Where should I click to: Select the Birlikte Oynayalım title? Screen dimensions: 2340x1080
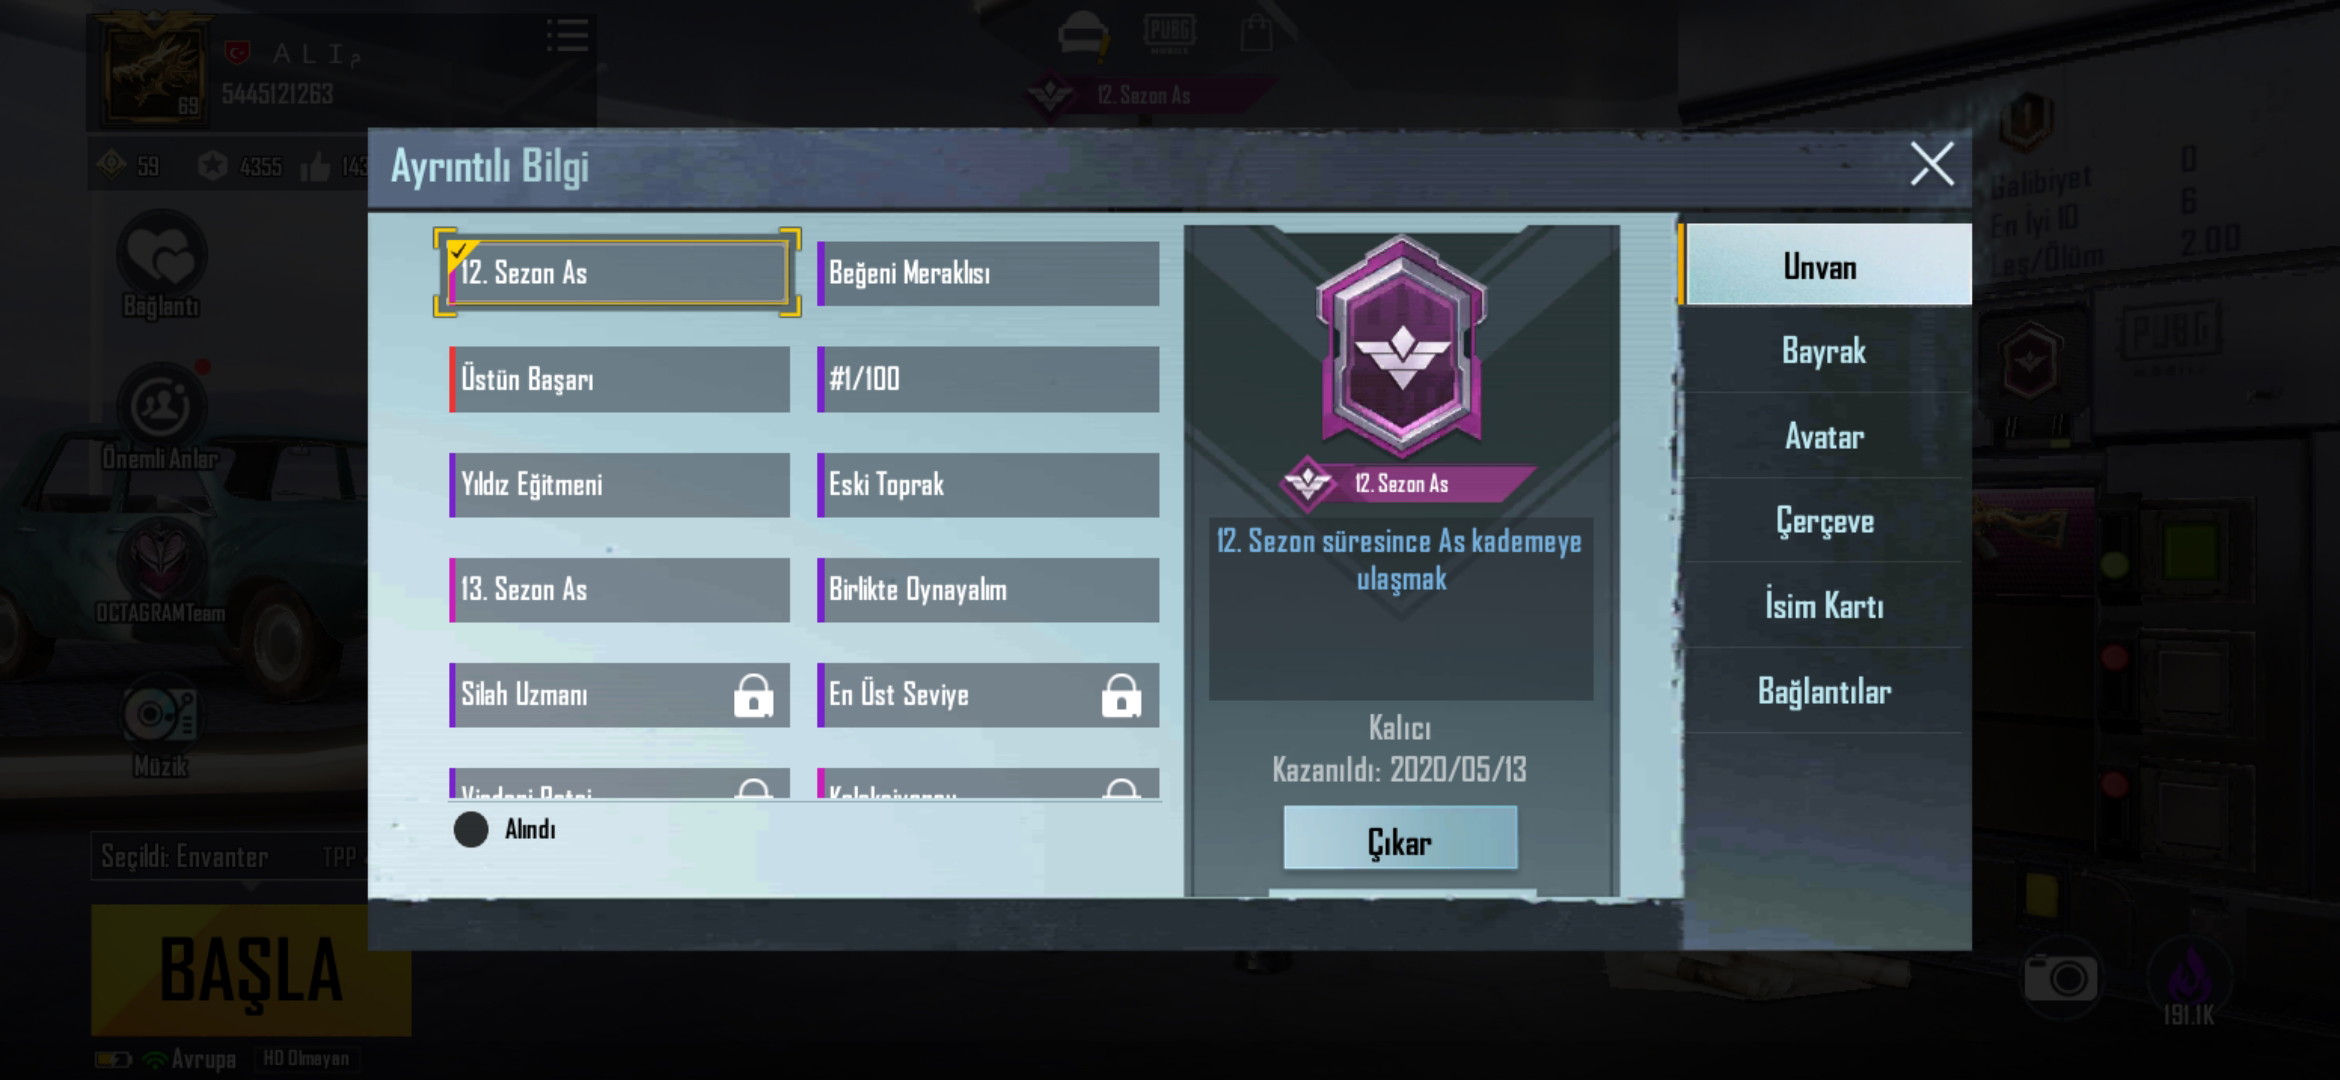coord(988,590)
